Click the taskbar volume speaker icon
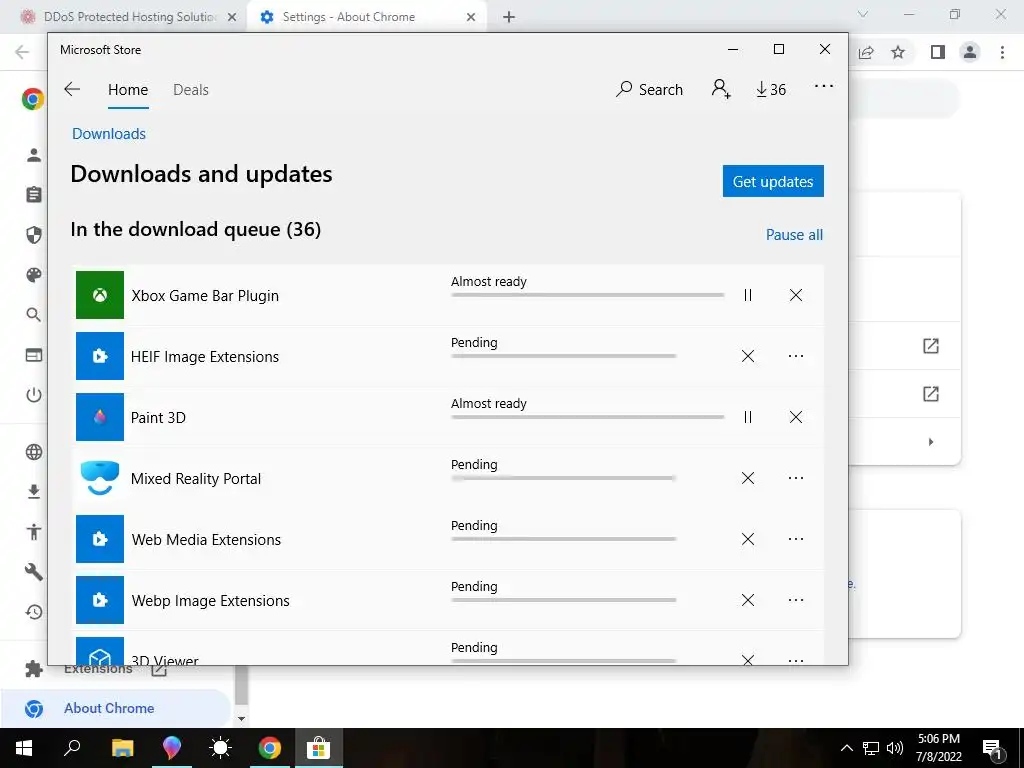This screenshot has width=1024, height=768. click(x=895, y=748)
